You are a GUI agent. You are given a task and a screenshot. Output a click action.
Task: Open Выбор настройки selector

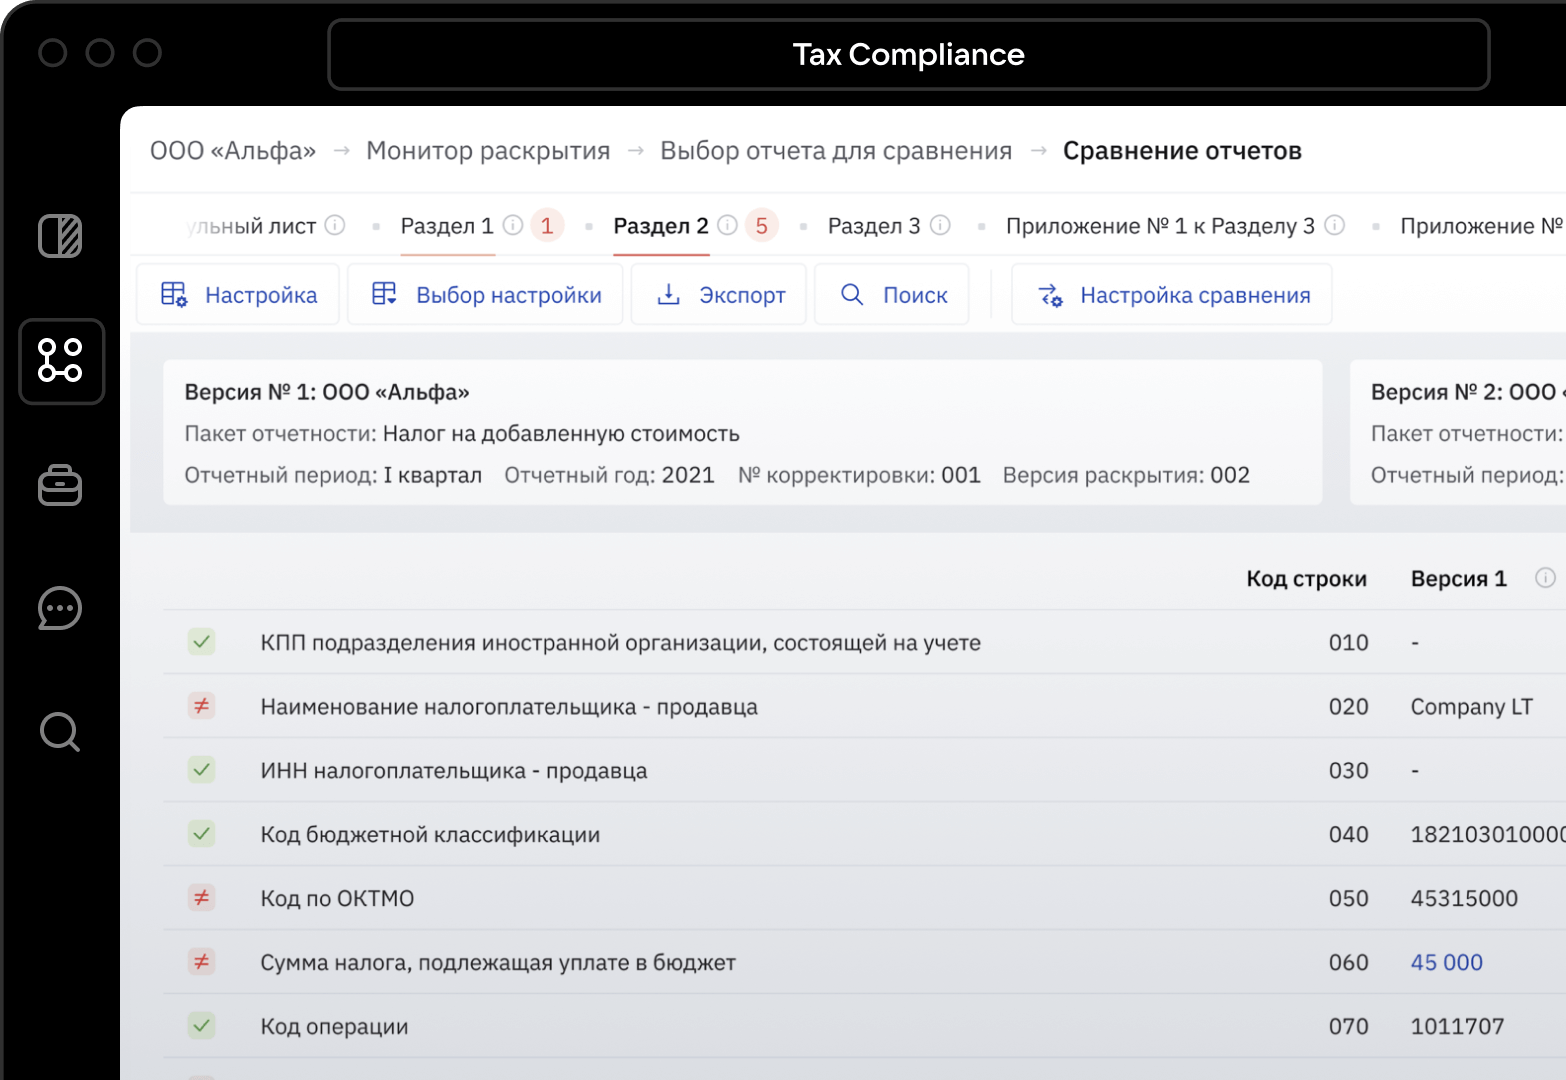[485, 295]
